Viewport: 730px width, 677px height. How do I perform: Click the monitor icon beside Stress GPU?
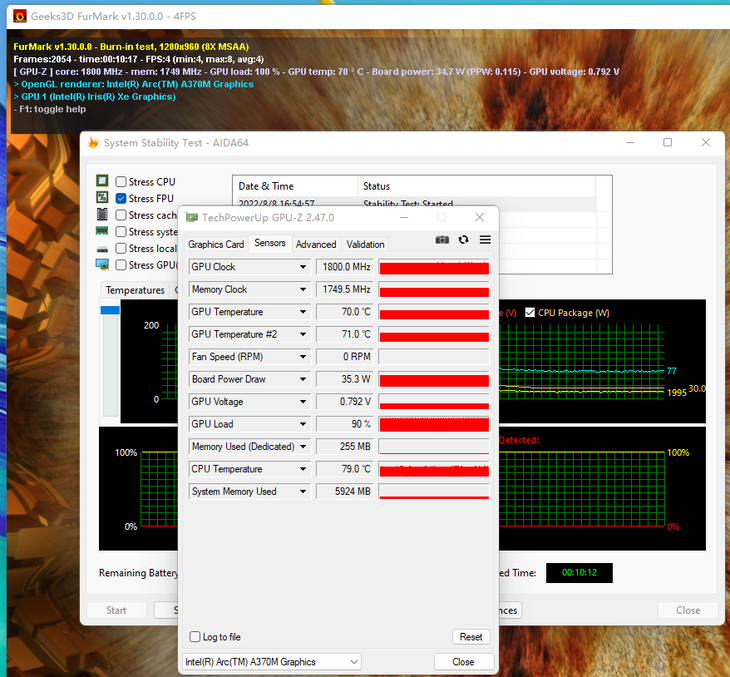tap(102, 264)
